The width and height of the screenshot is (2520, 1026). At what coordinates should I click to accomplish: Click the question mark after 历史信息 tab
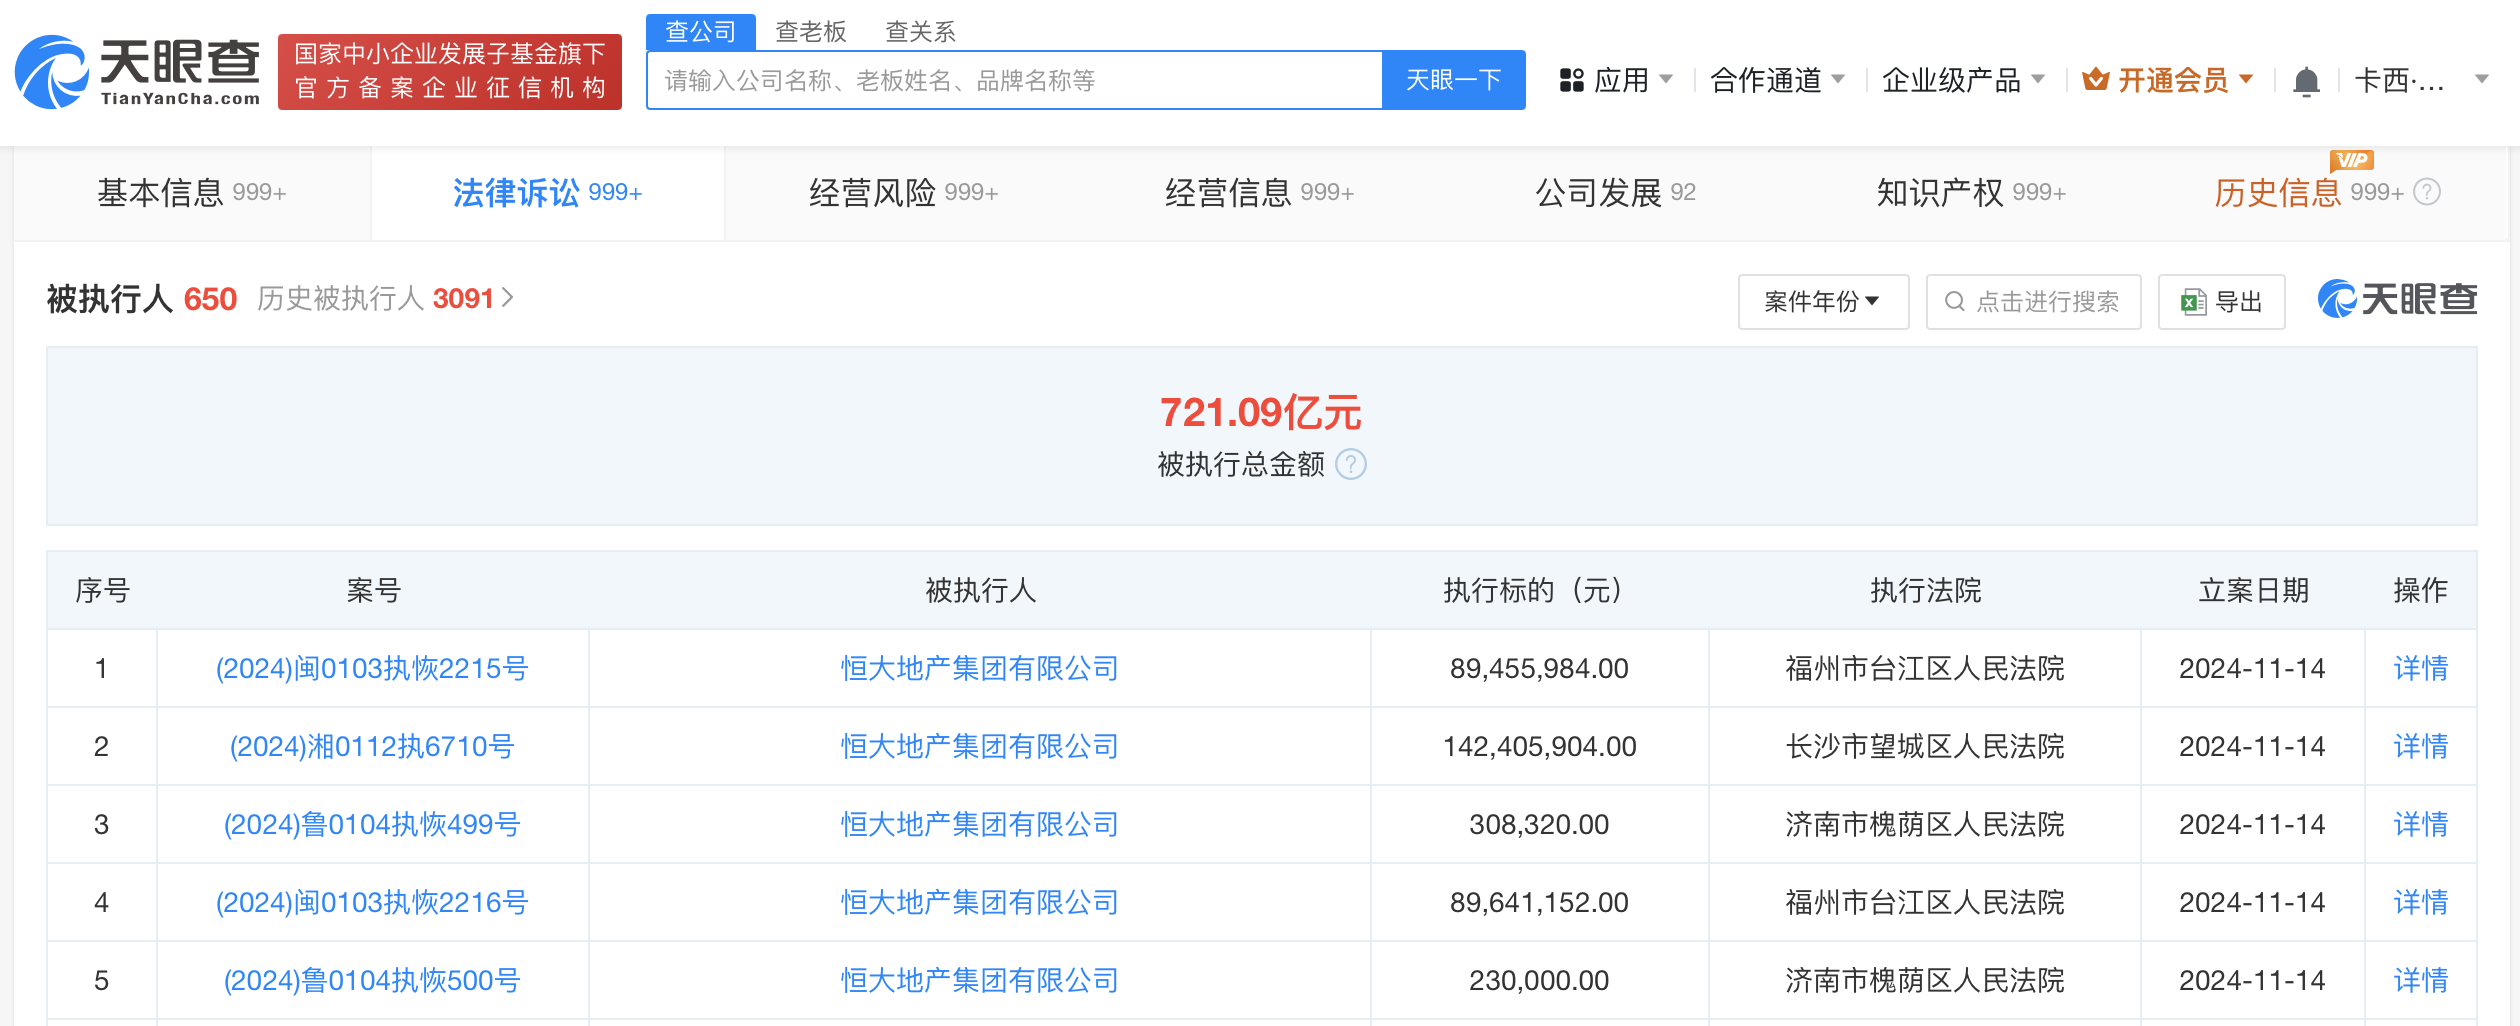tap(2425, 192)
